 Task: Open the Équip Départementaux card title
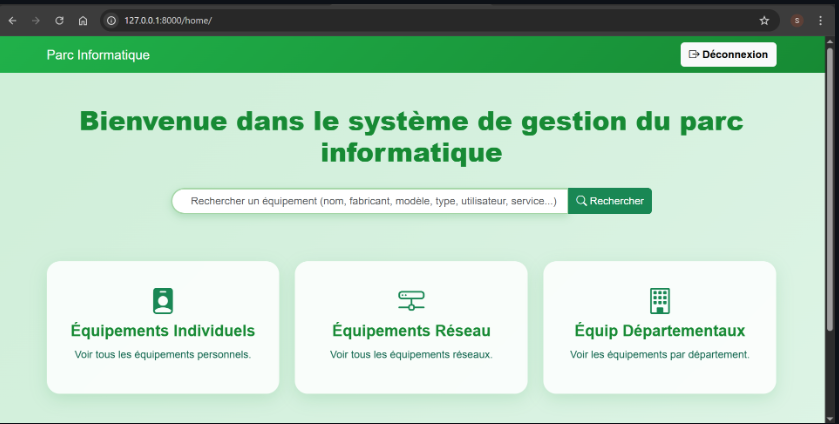tap(660, 330)
